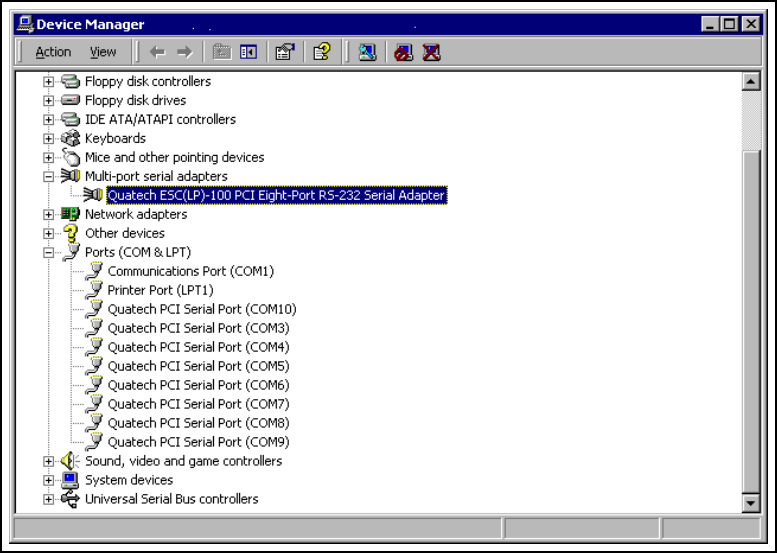Select the Keyboards category icon
This screenshot has height=553, width=777.
[x=70, y=138]
